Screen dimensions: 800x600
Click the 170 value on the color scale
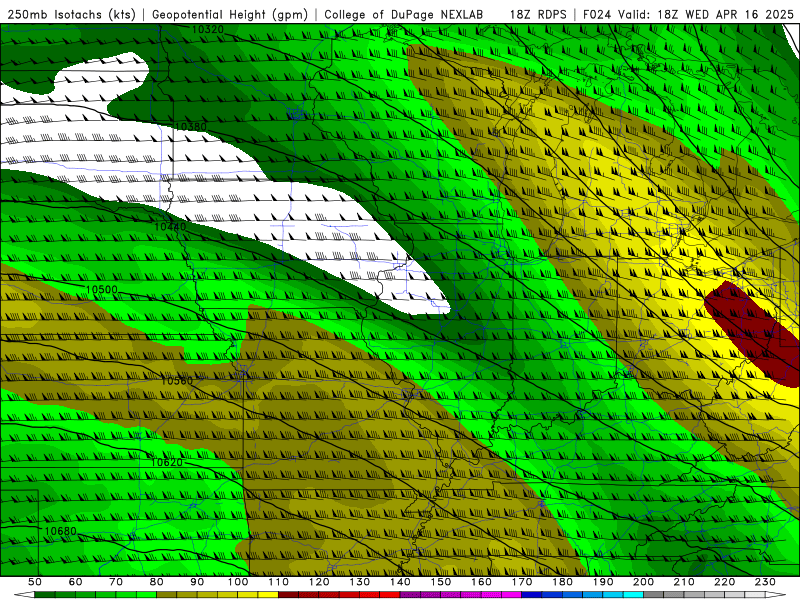tap(522, 582)
